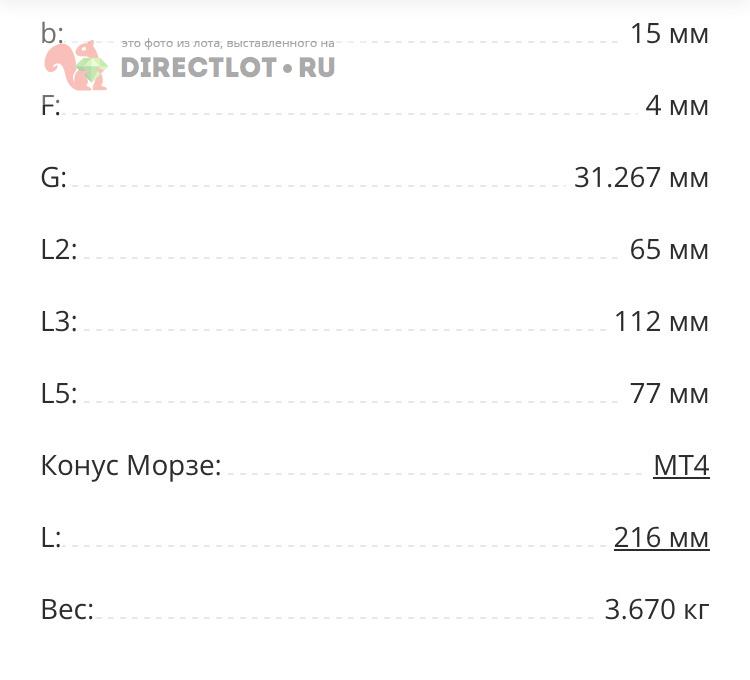The width and height of the screenshot is (750, 680).
Task: Click the F: parameter label
Action: [51, 105]
